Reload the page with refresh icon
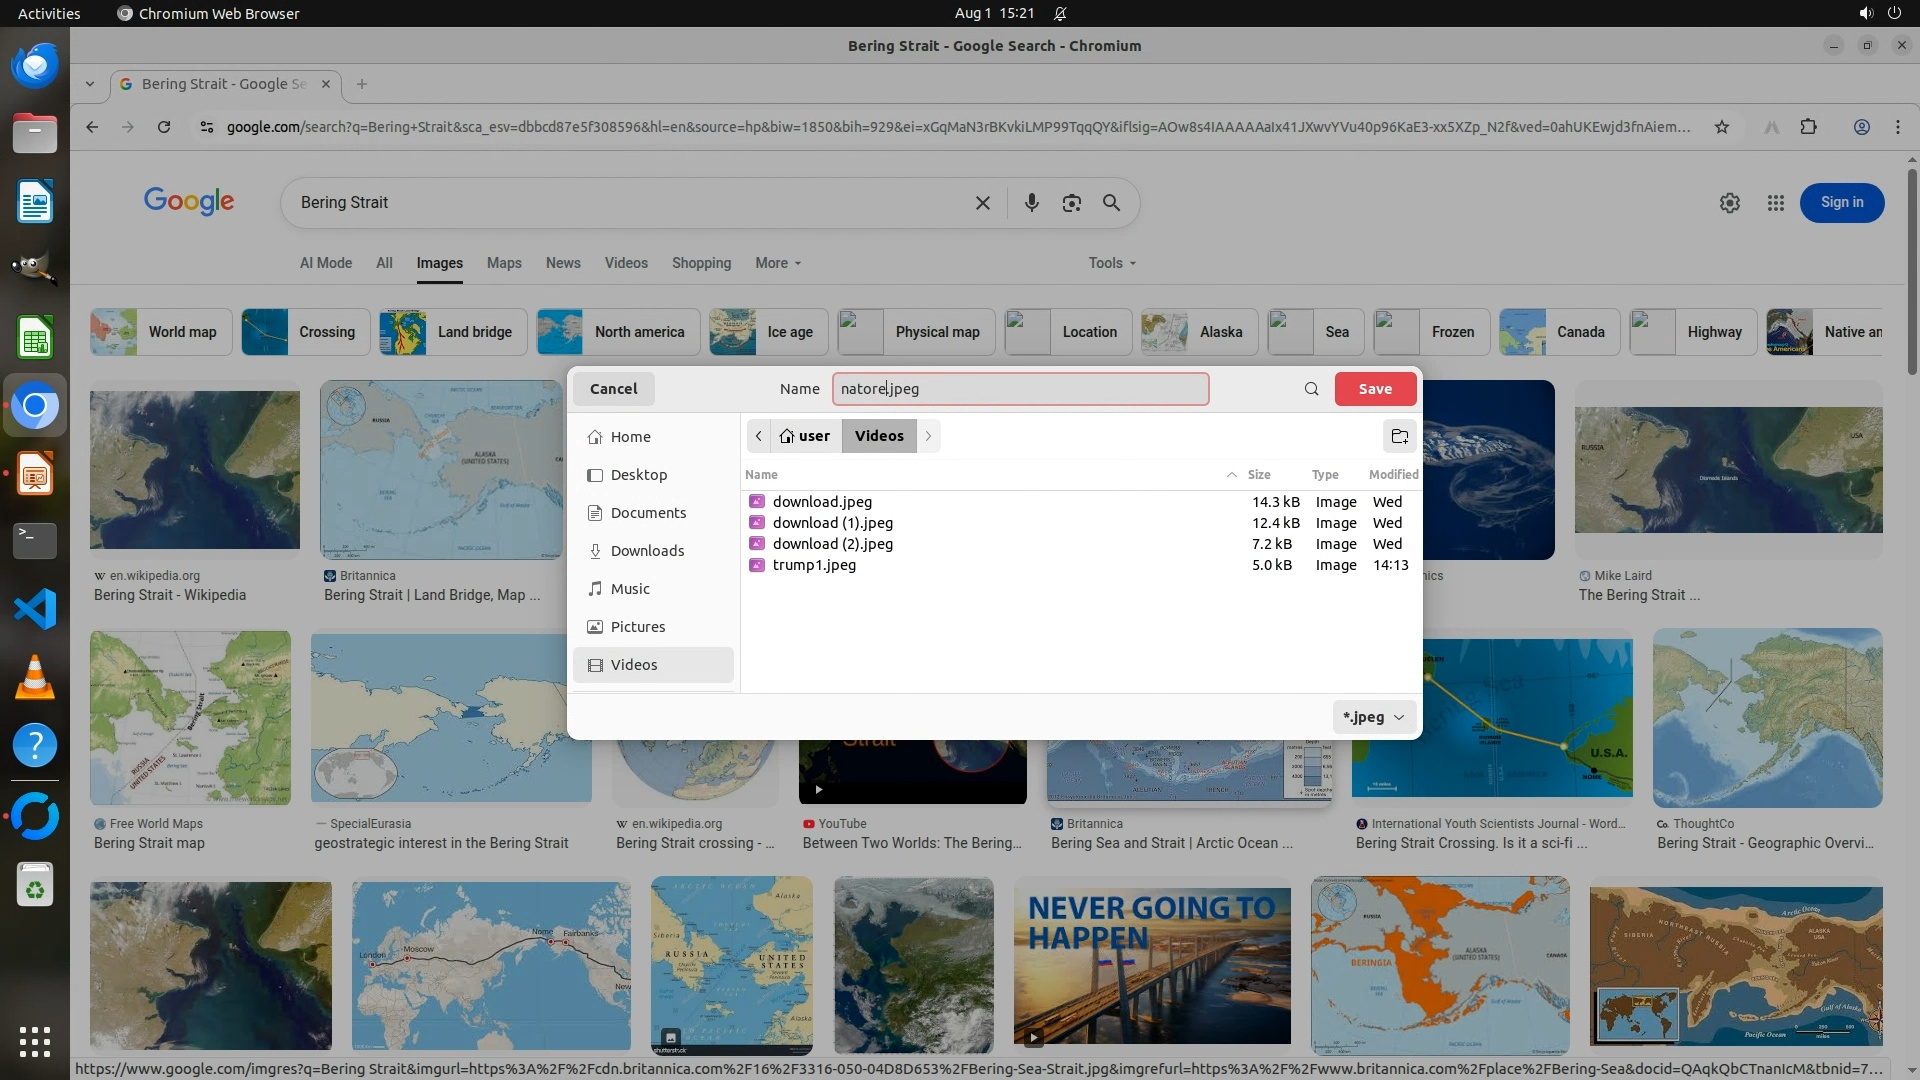 (x=164, y=127)
